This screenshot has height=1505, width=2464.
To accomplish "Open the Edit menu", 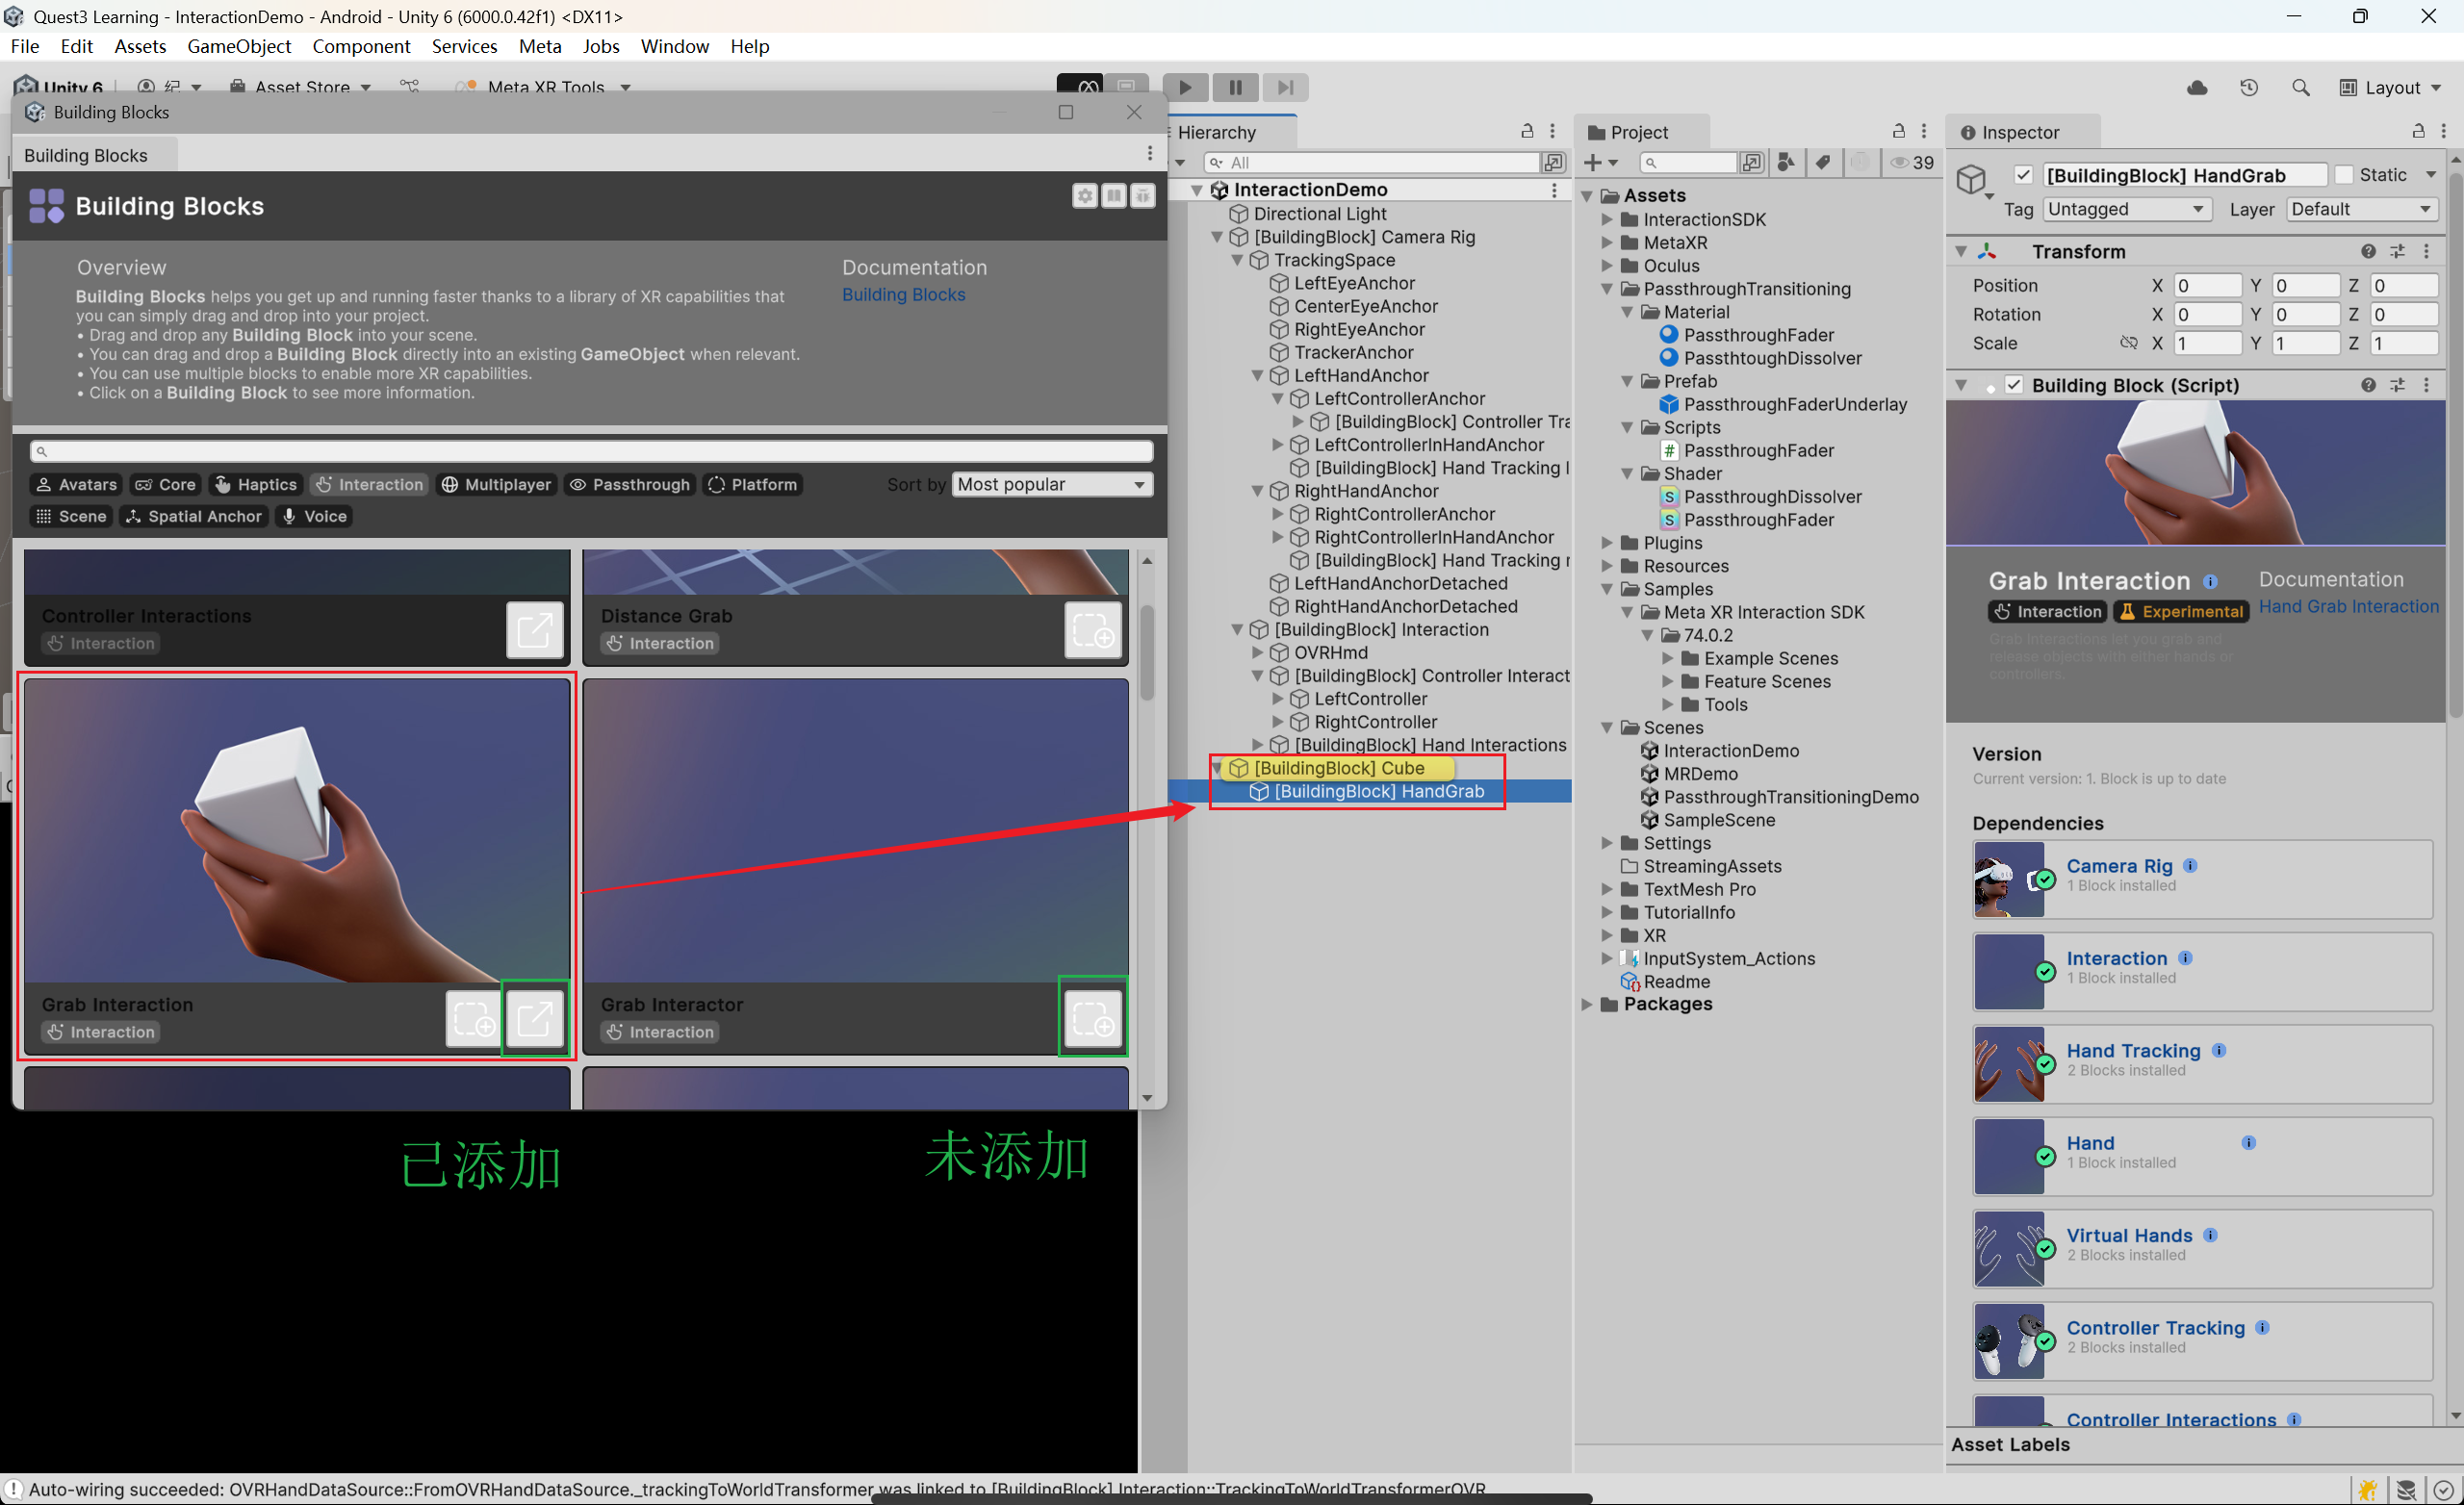I will (76, 46).
